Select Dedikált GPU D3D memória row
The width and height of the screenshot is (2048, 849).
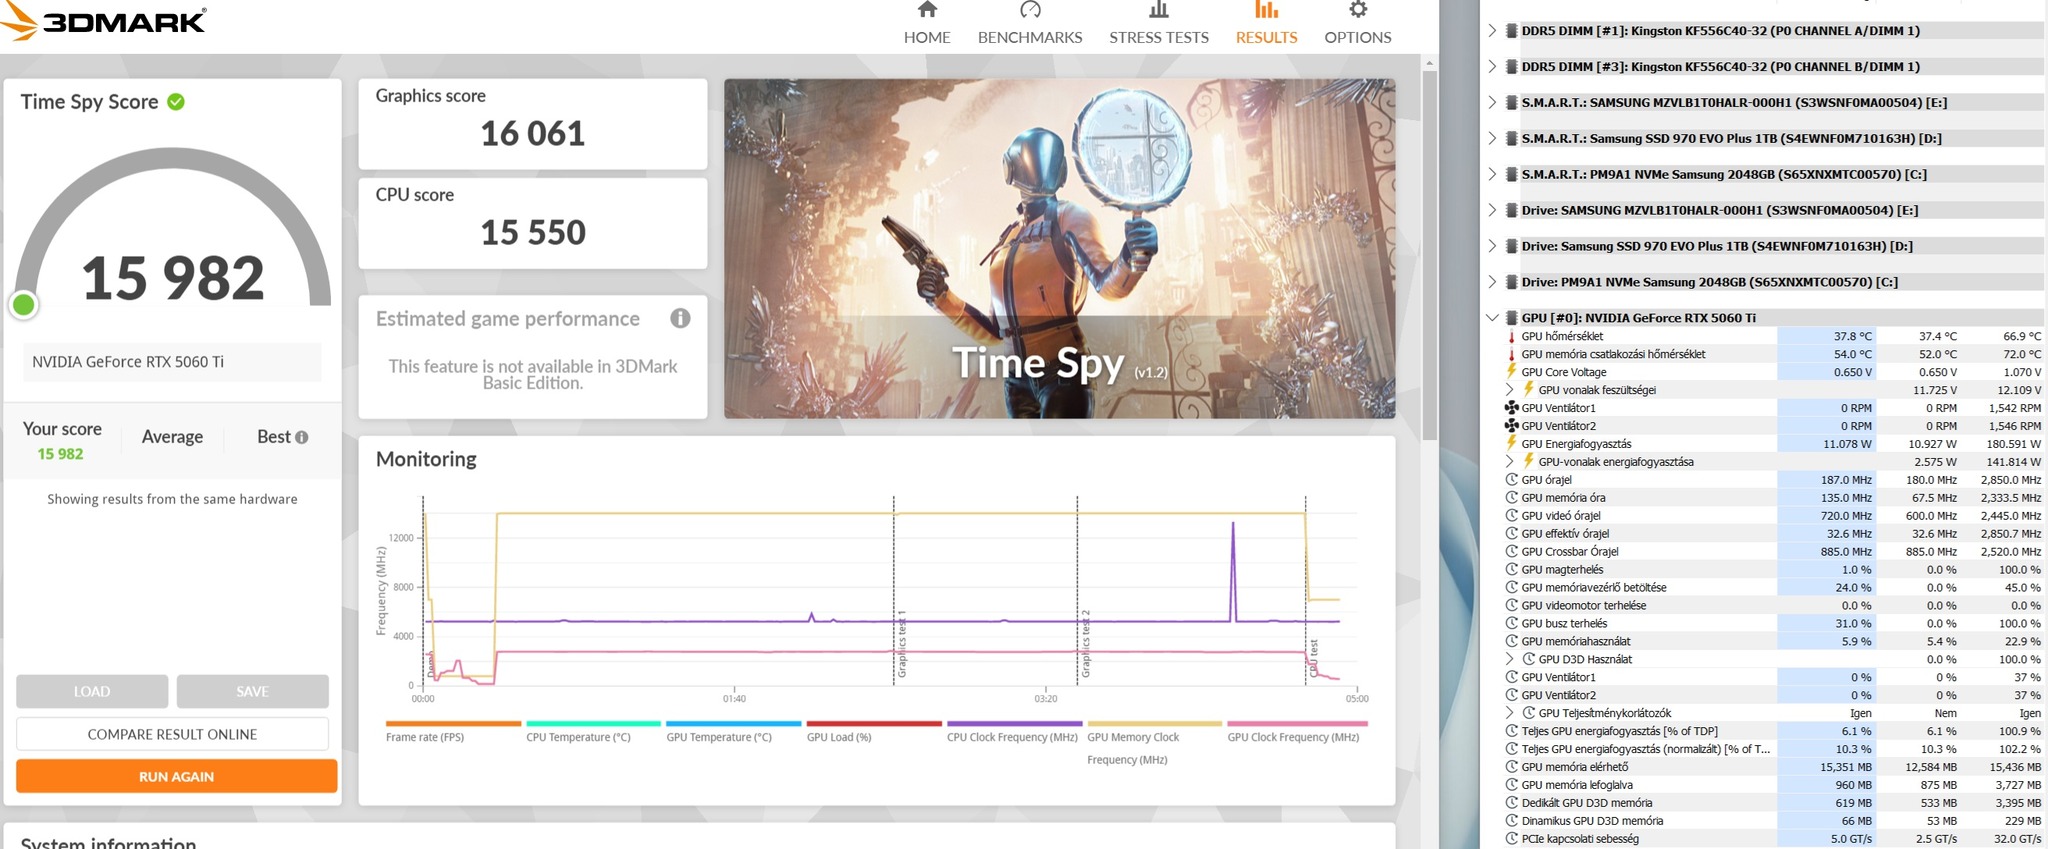1772,803
